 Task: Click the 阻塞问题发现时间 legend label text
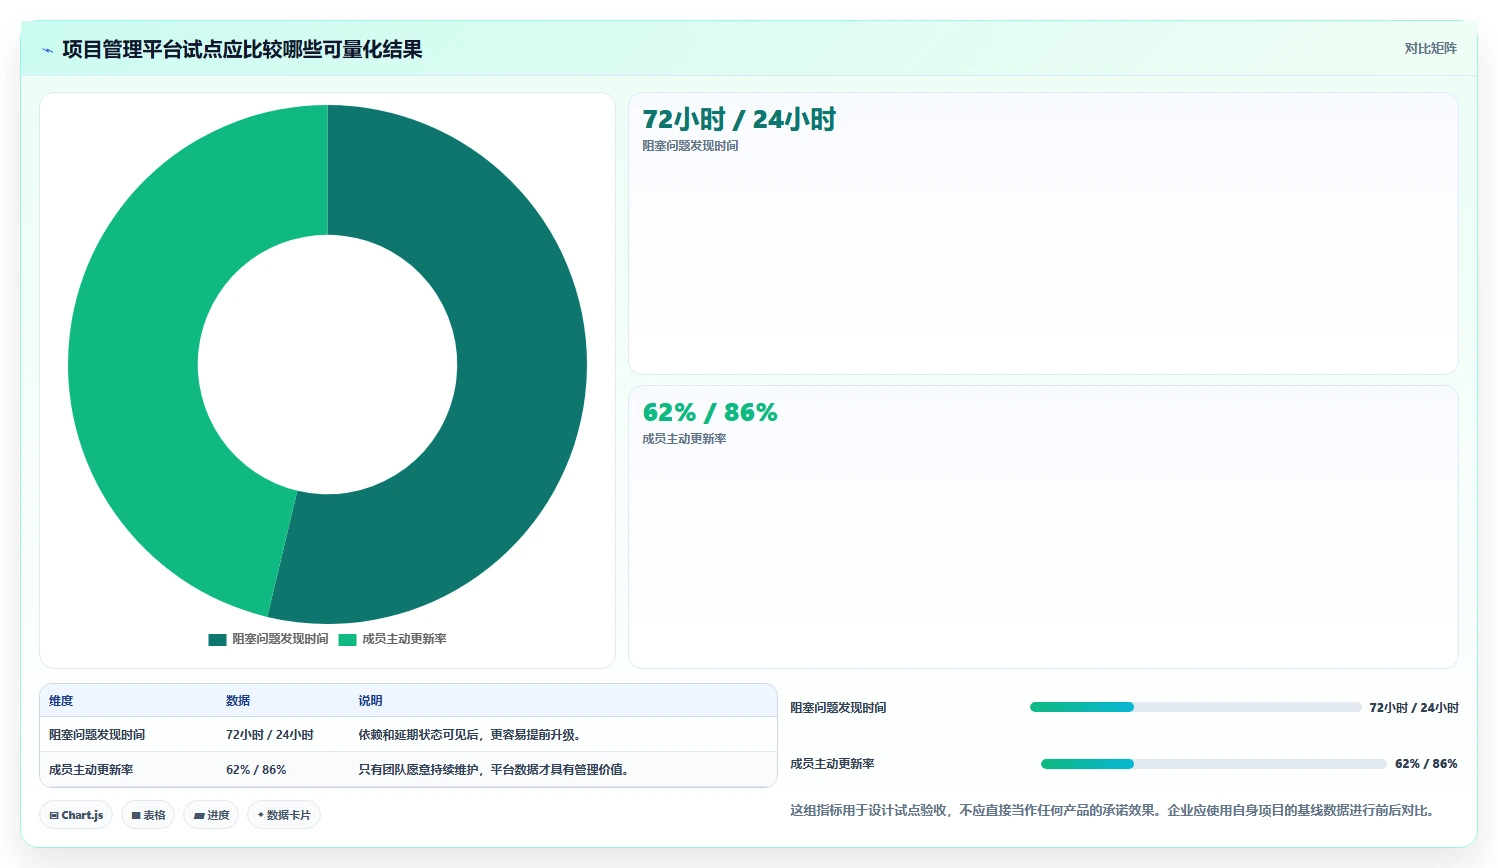[x=280, y=639]
